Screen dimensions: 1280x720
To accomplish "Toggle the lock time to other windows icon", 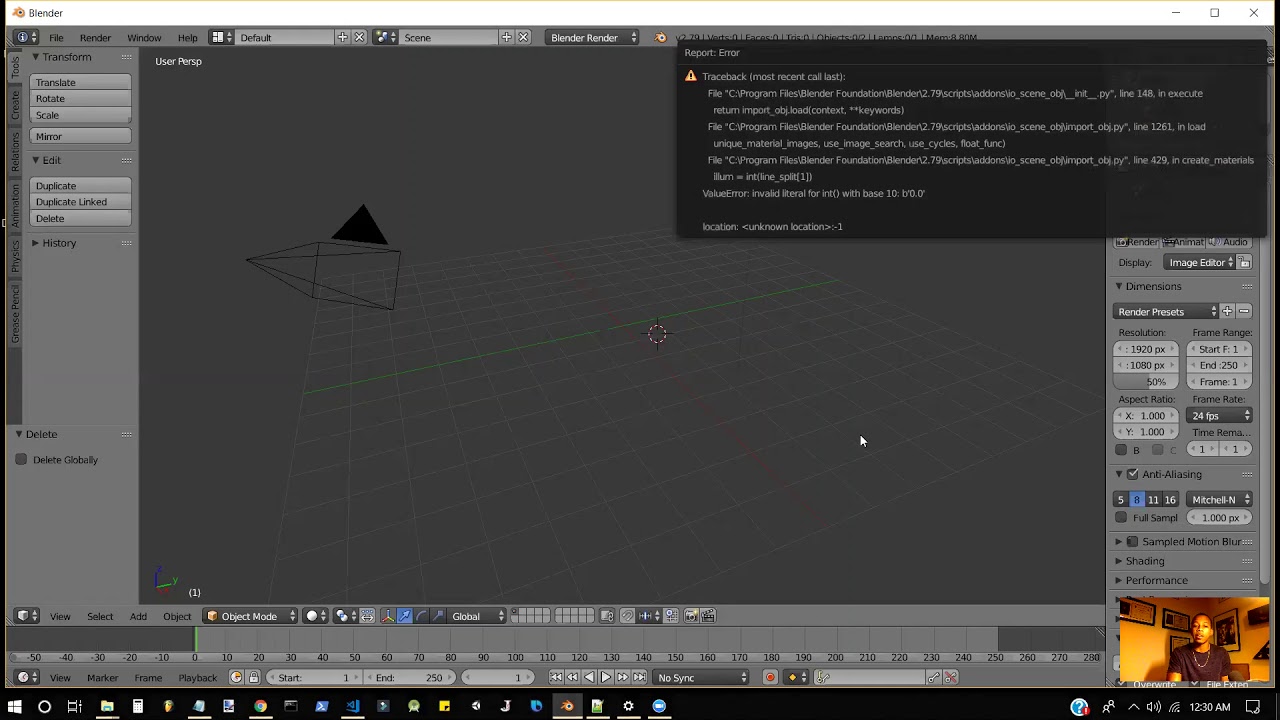I will (253, 678).
